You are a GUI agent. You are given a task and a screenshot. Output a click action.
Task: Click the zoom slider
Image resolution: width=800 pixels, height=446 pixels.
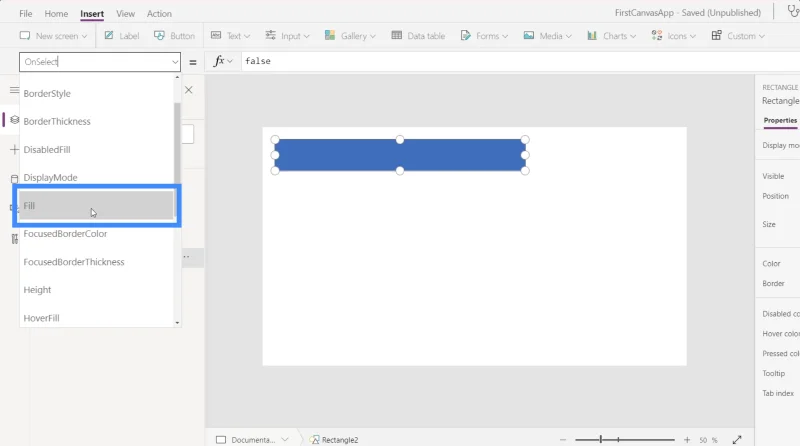click(624, 439)
